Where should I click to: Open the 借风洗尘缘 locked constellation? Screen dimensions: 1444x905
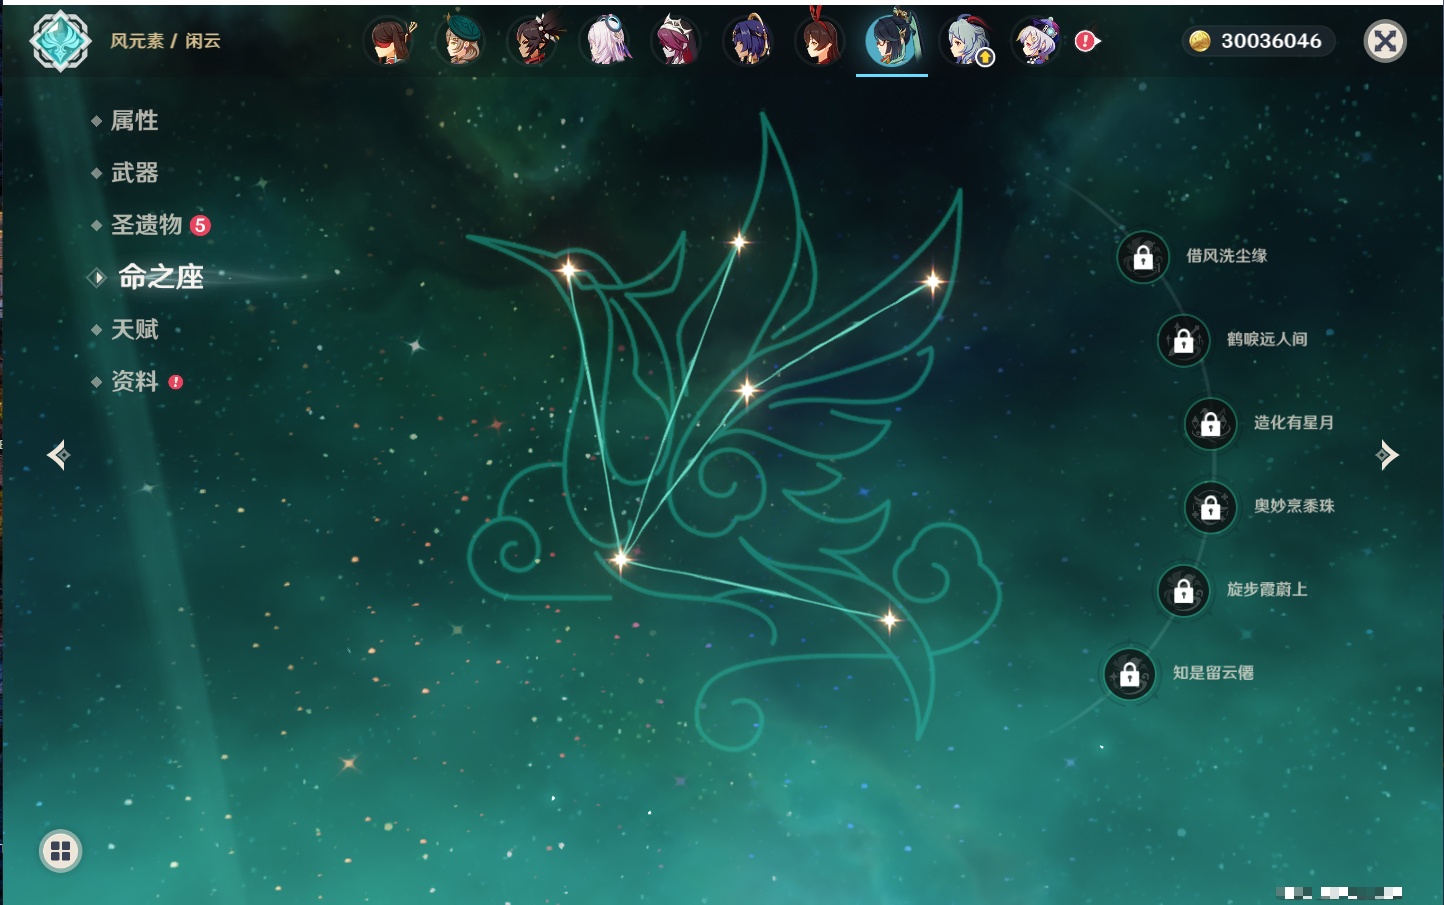(x=1143, y=258)
